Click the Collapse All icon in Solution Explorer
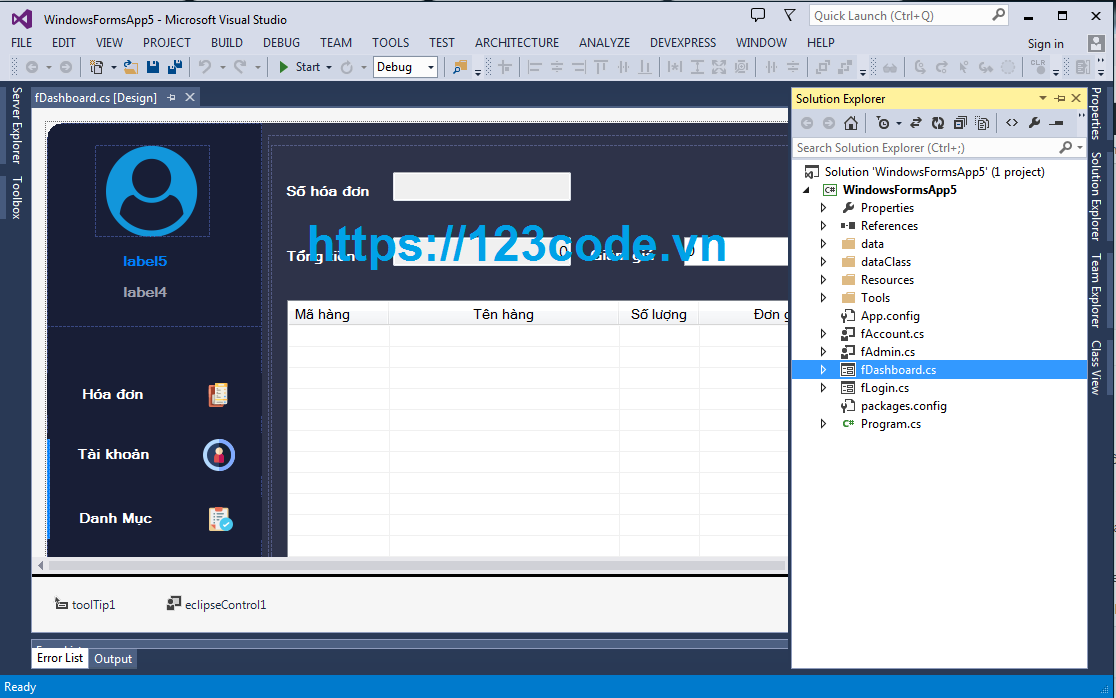The image size is (1116, 698). click(959, 122)
